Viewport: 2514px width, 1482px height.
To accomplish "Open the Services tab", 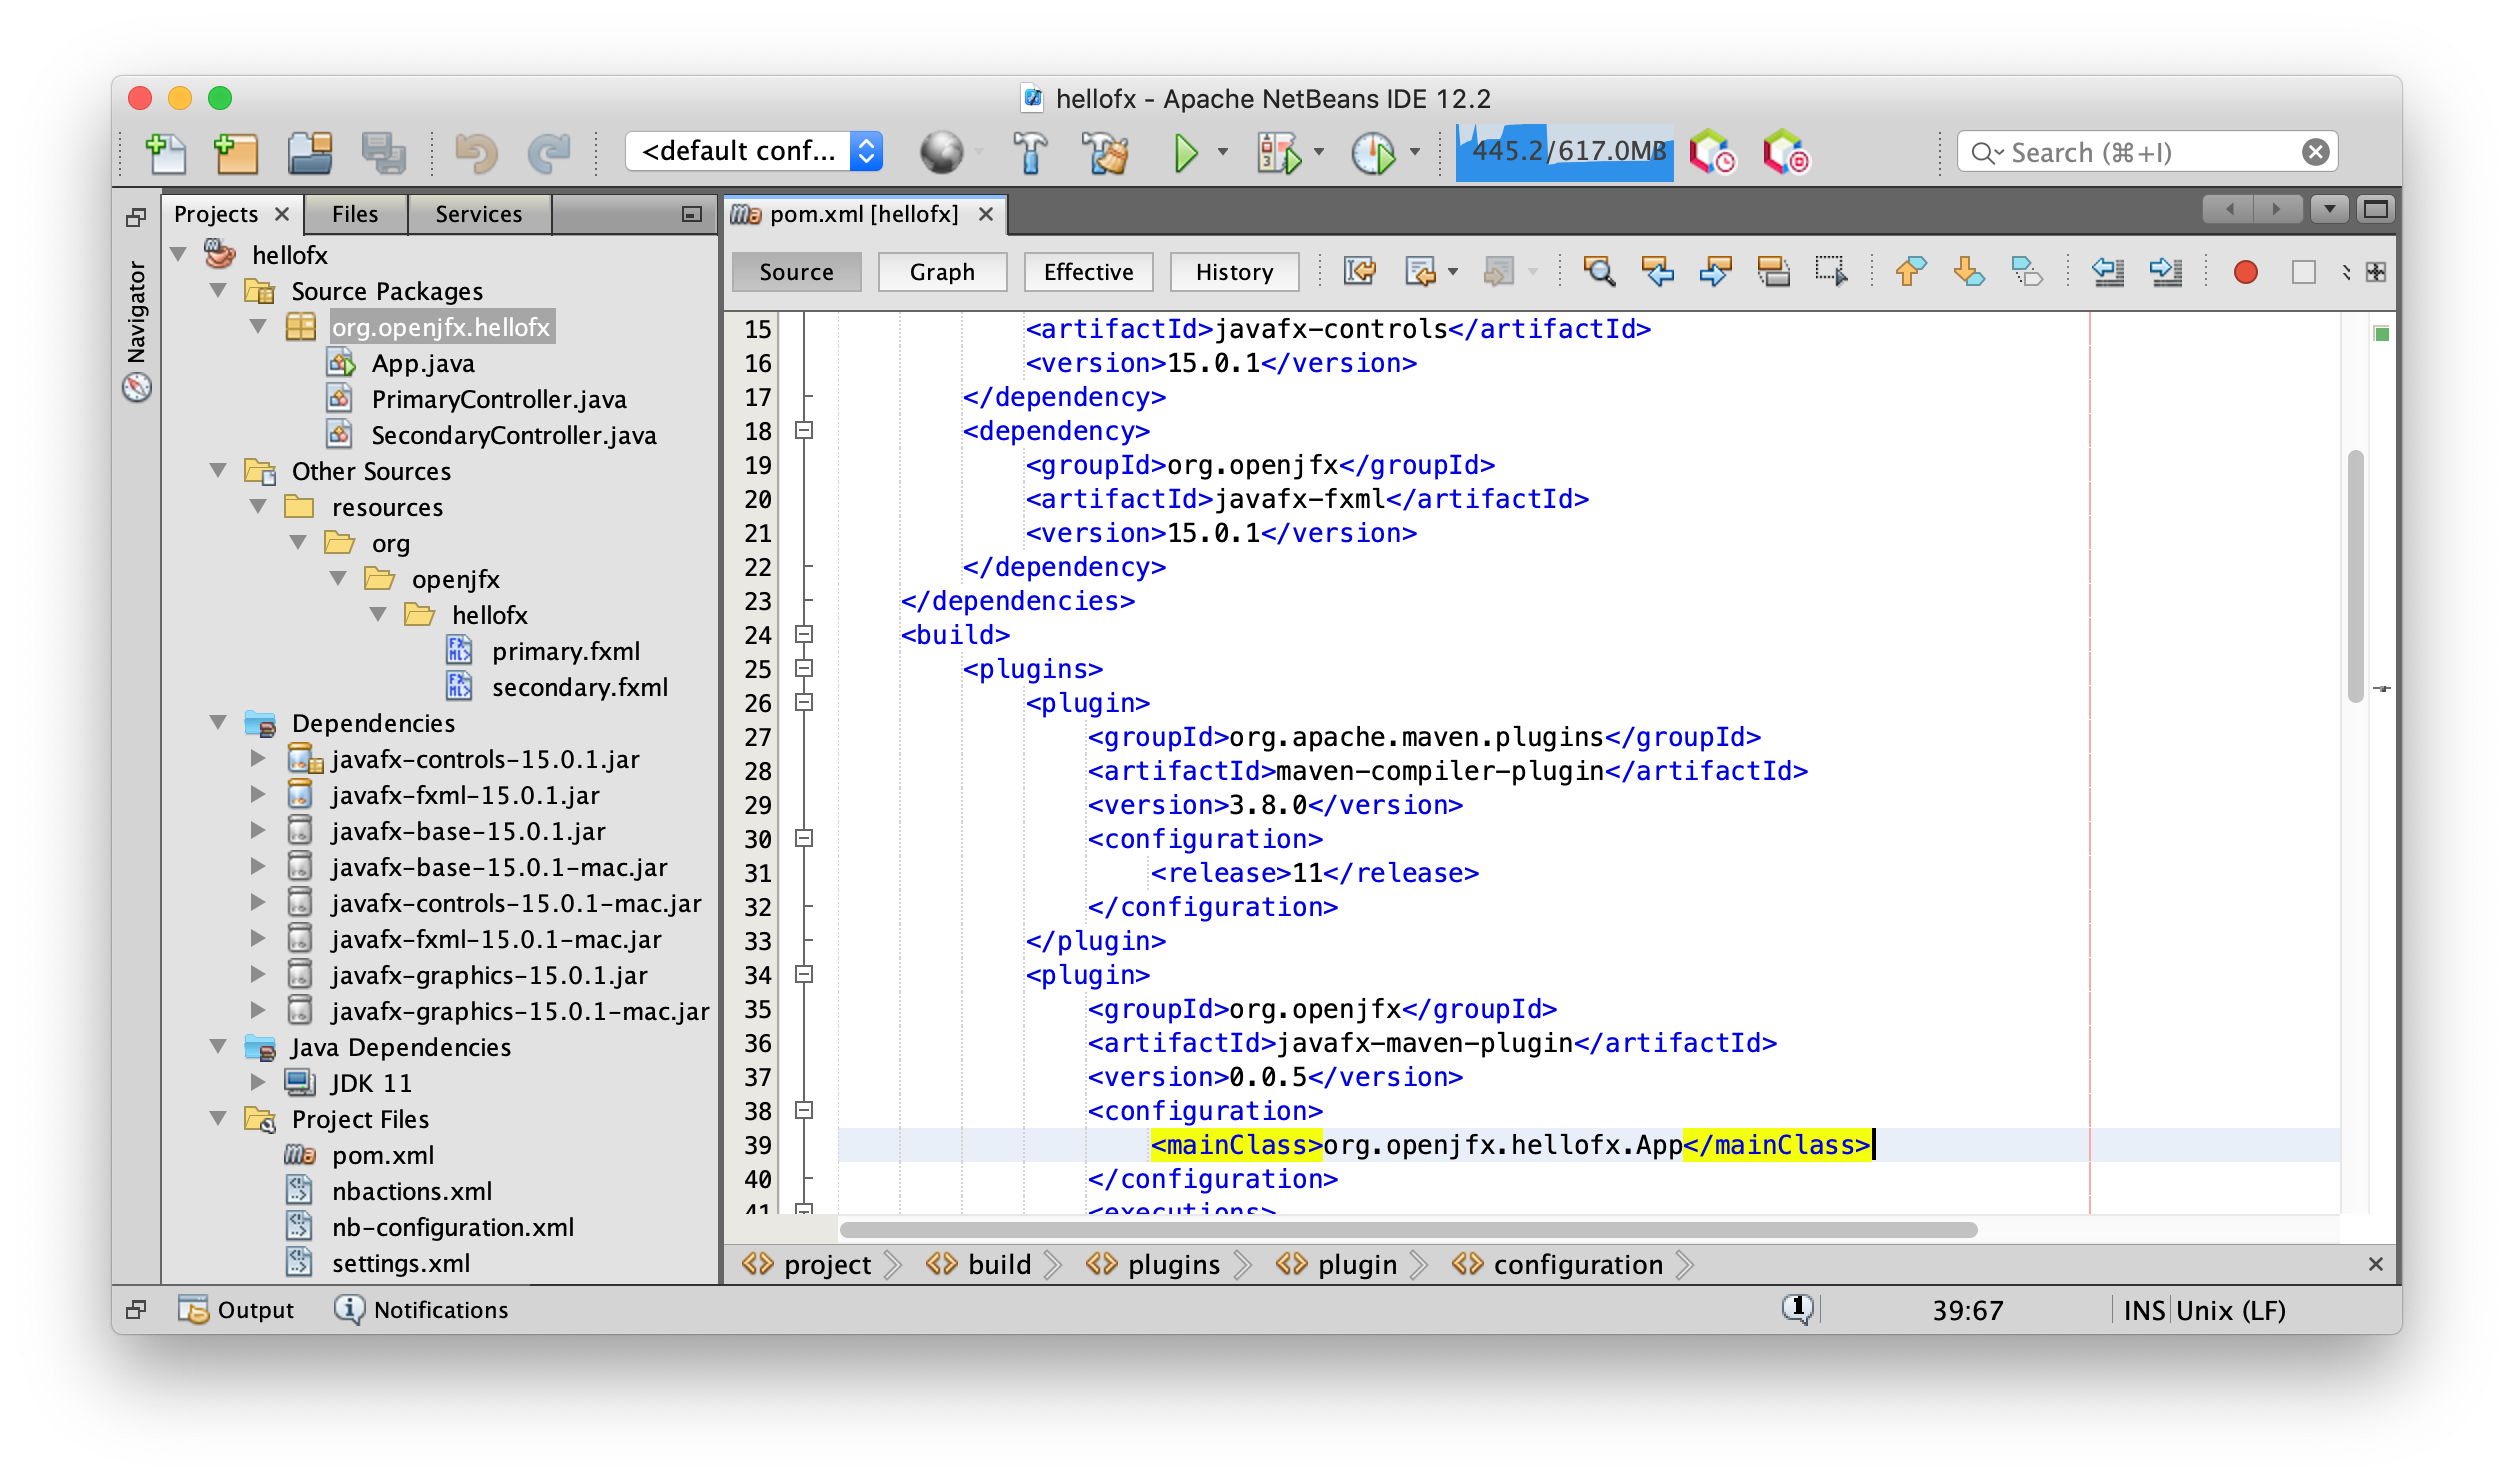I will 478,214.
